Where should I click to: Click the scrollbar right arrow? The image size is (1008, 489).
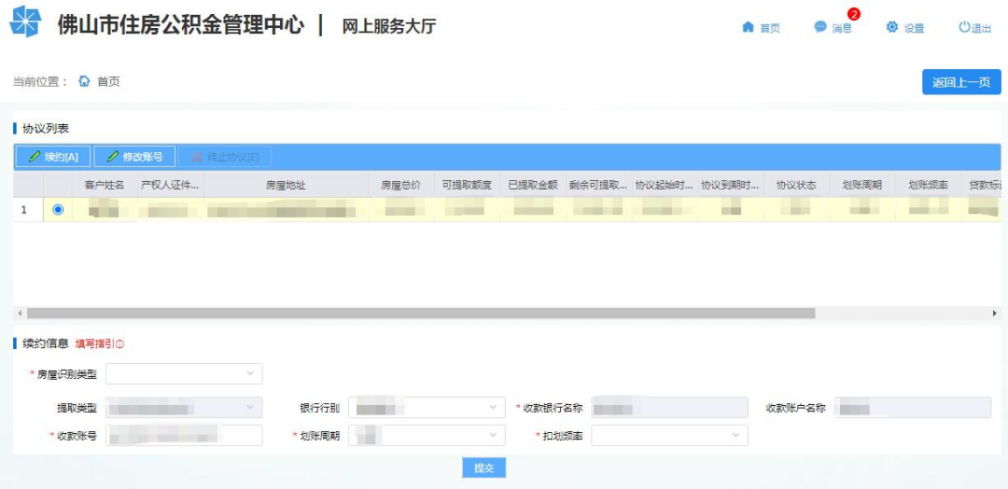[995, 313]
